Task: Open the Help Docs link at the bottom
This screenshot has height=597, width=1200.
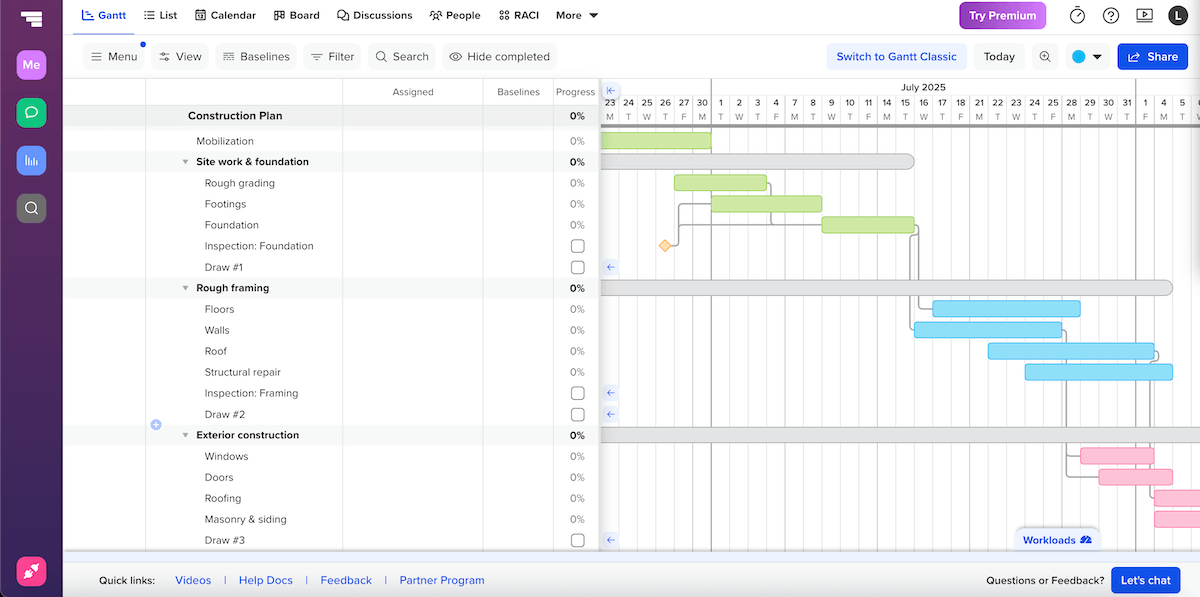Action: pyautogui.click(x=265, y=580)
